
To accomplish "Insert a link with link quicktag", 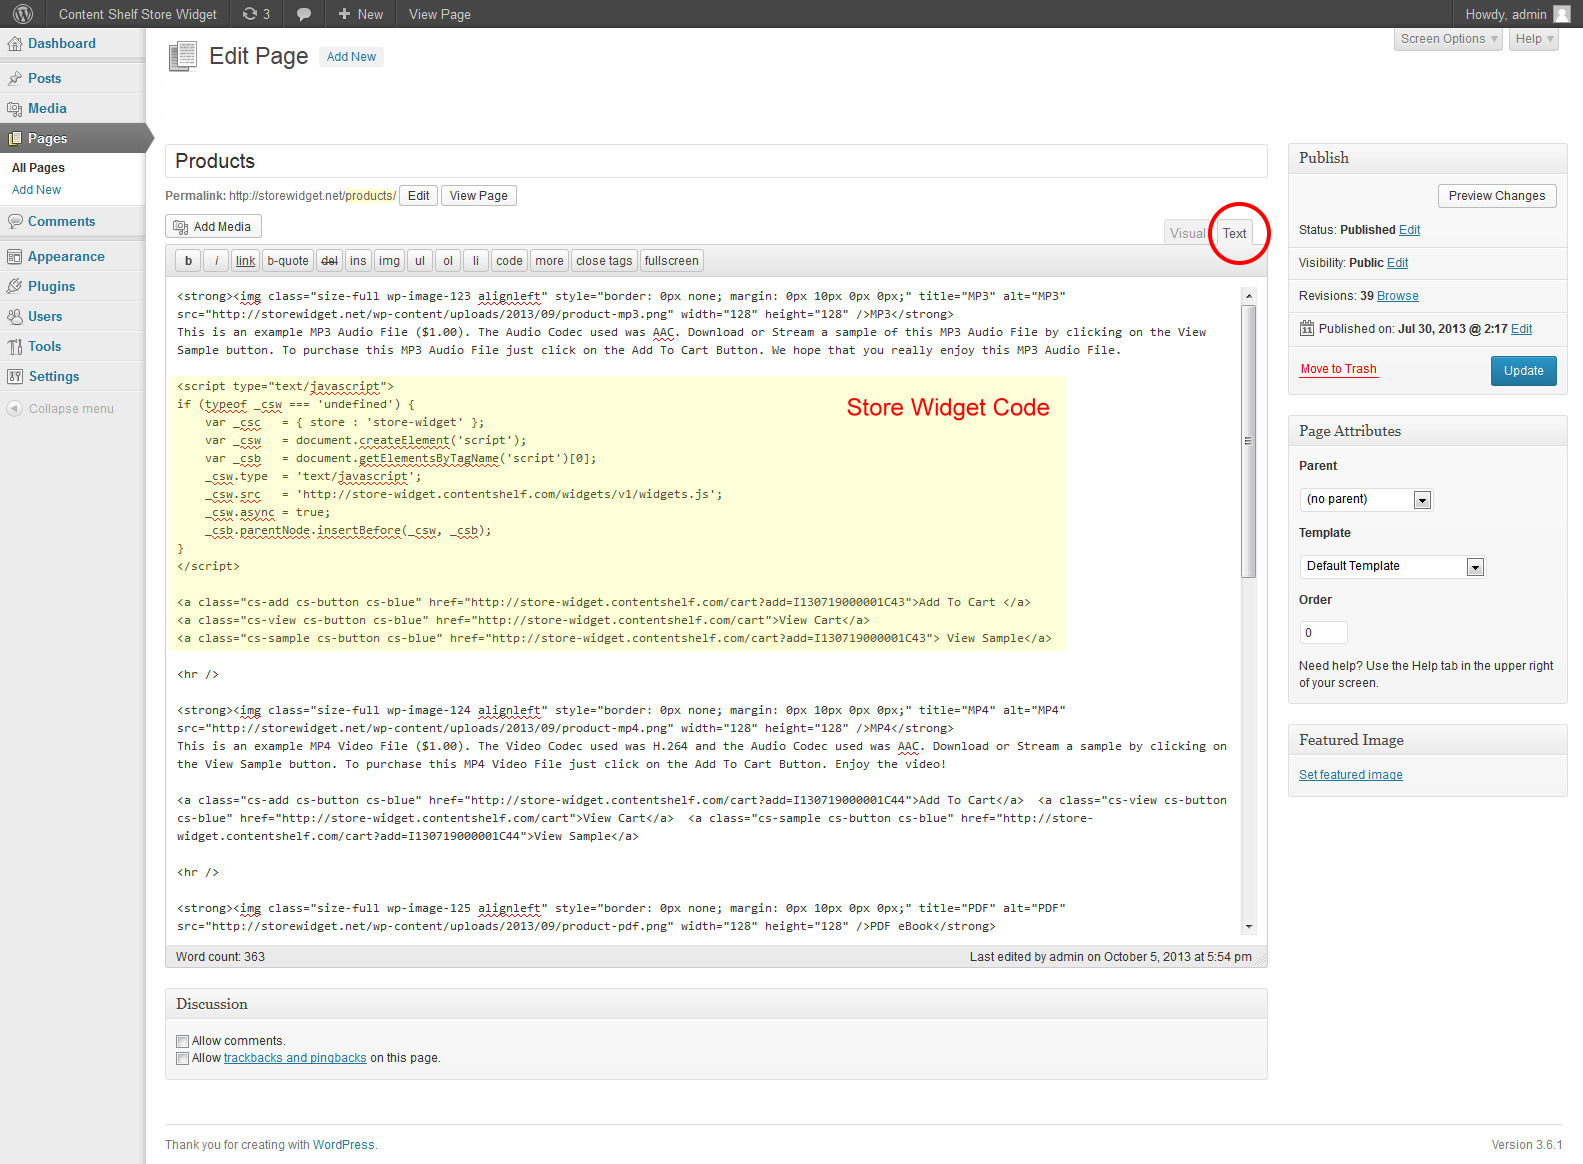I will click(246, 261).
